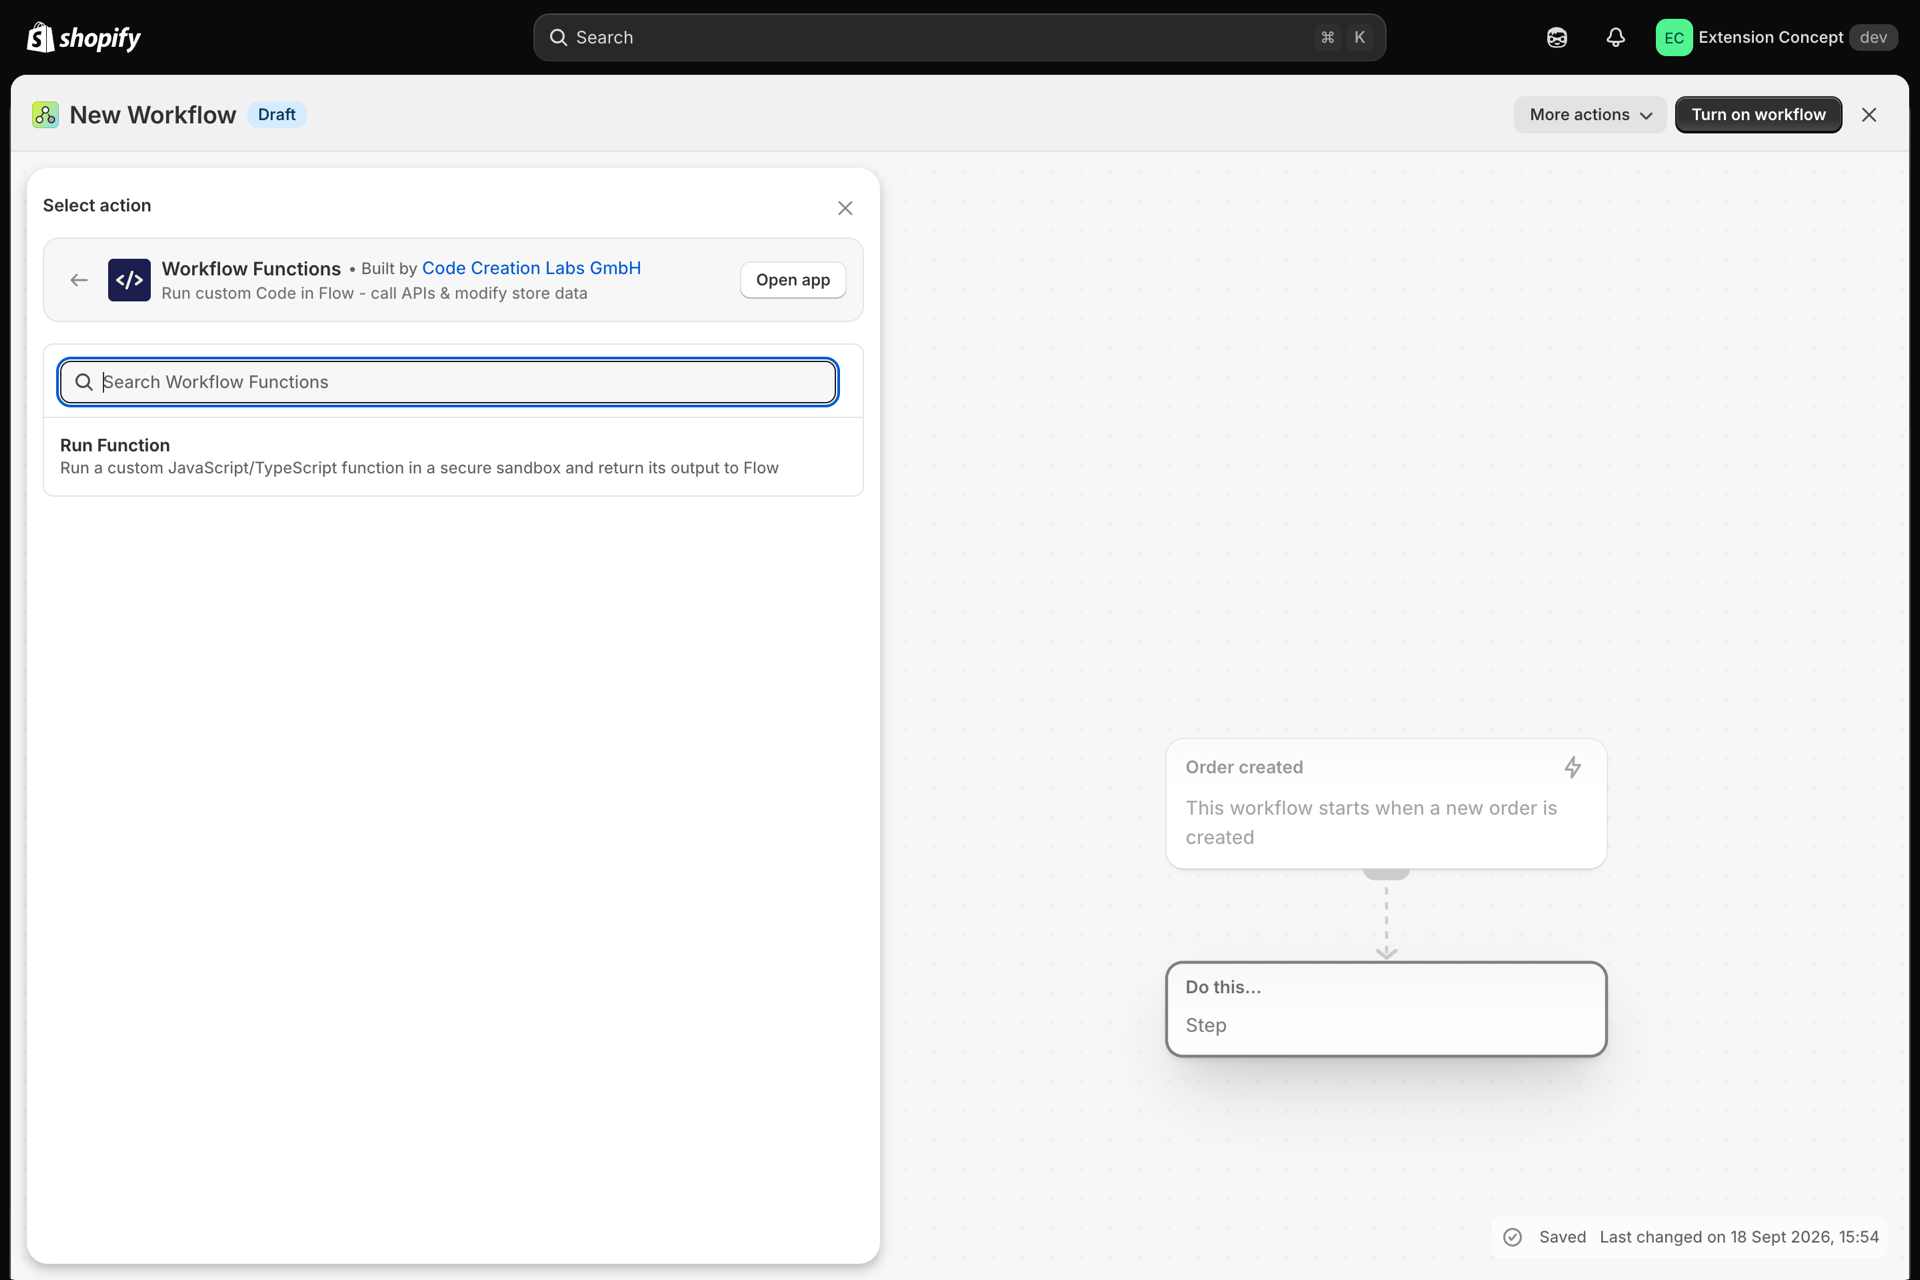Select the Run Function action
The height and width of the screenshot is (1280, 1920).
453,456
